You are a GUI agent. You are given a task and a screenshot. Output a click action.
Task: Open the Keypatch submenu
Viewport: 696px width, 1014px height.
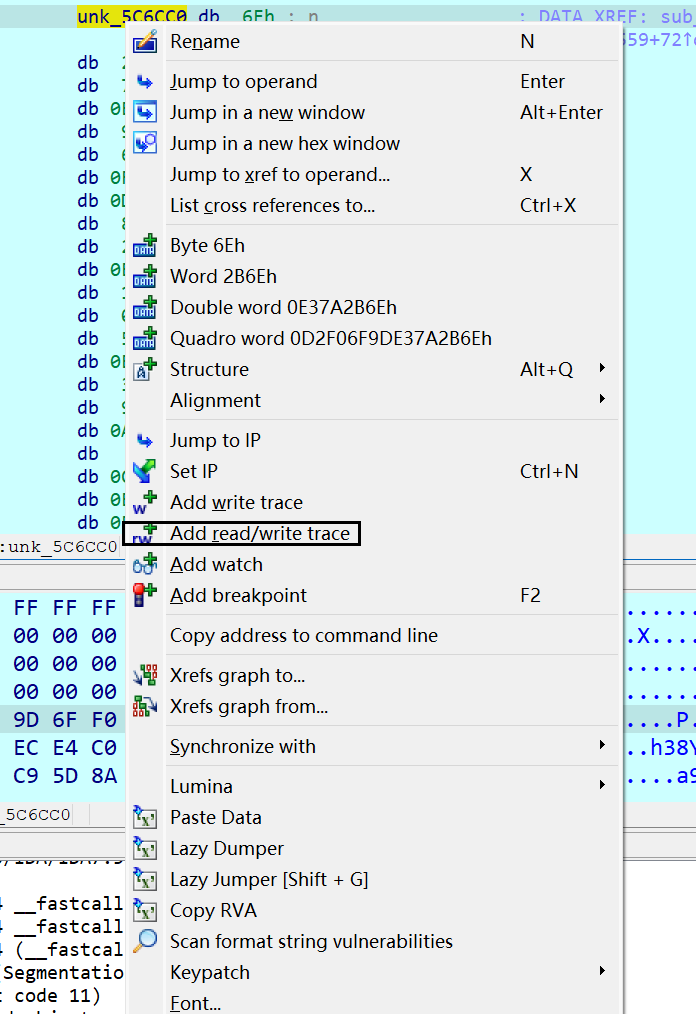[602, 972]
